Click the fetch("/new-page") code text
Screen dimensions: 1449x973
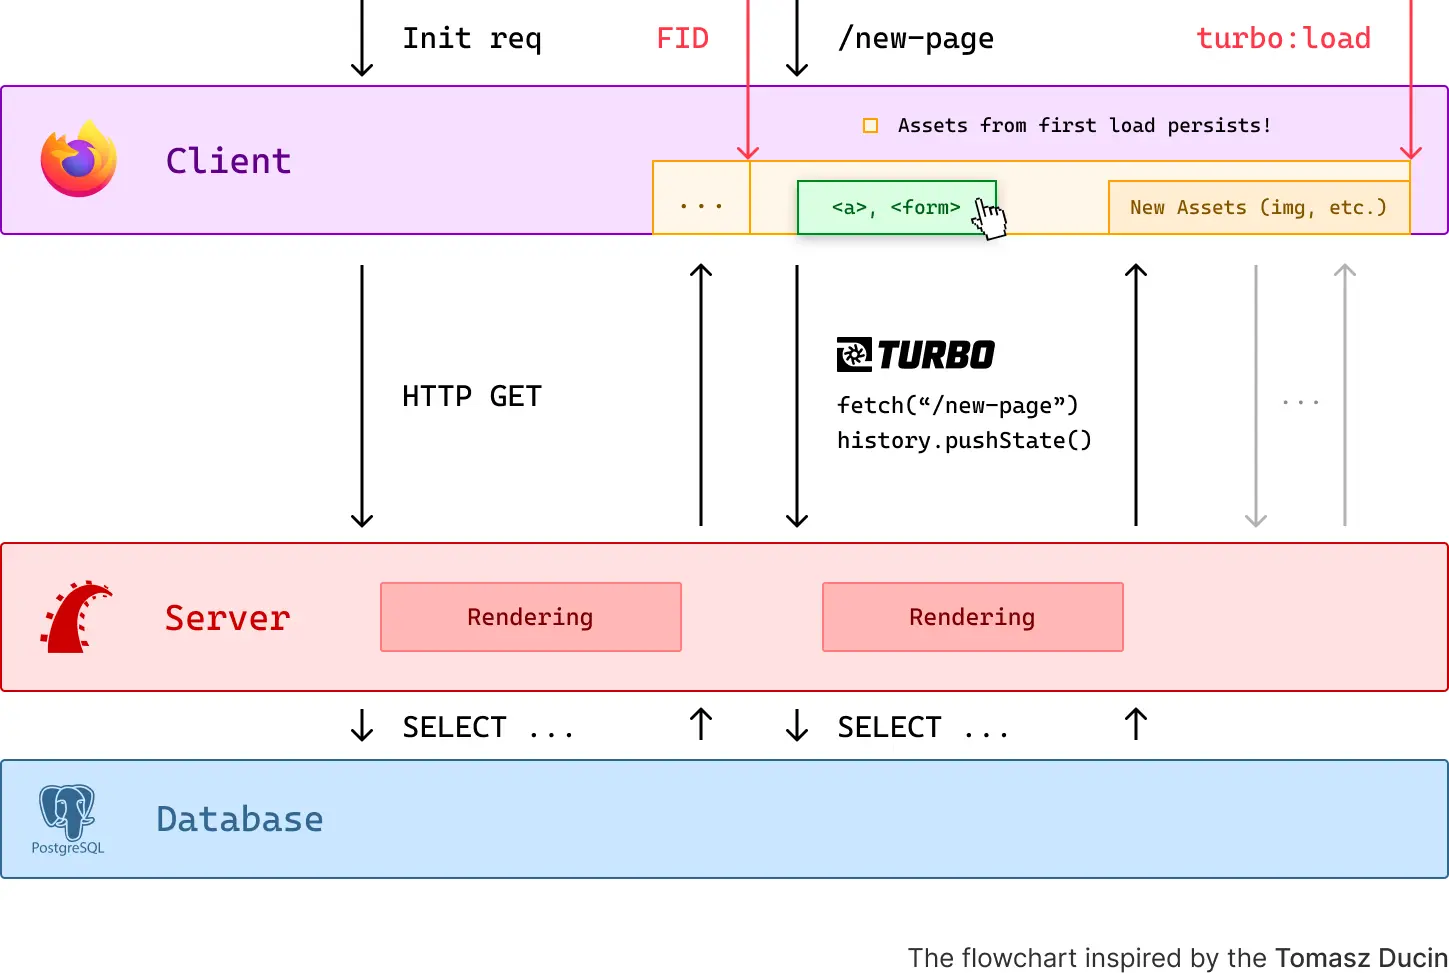tap(958, 405)
